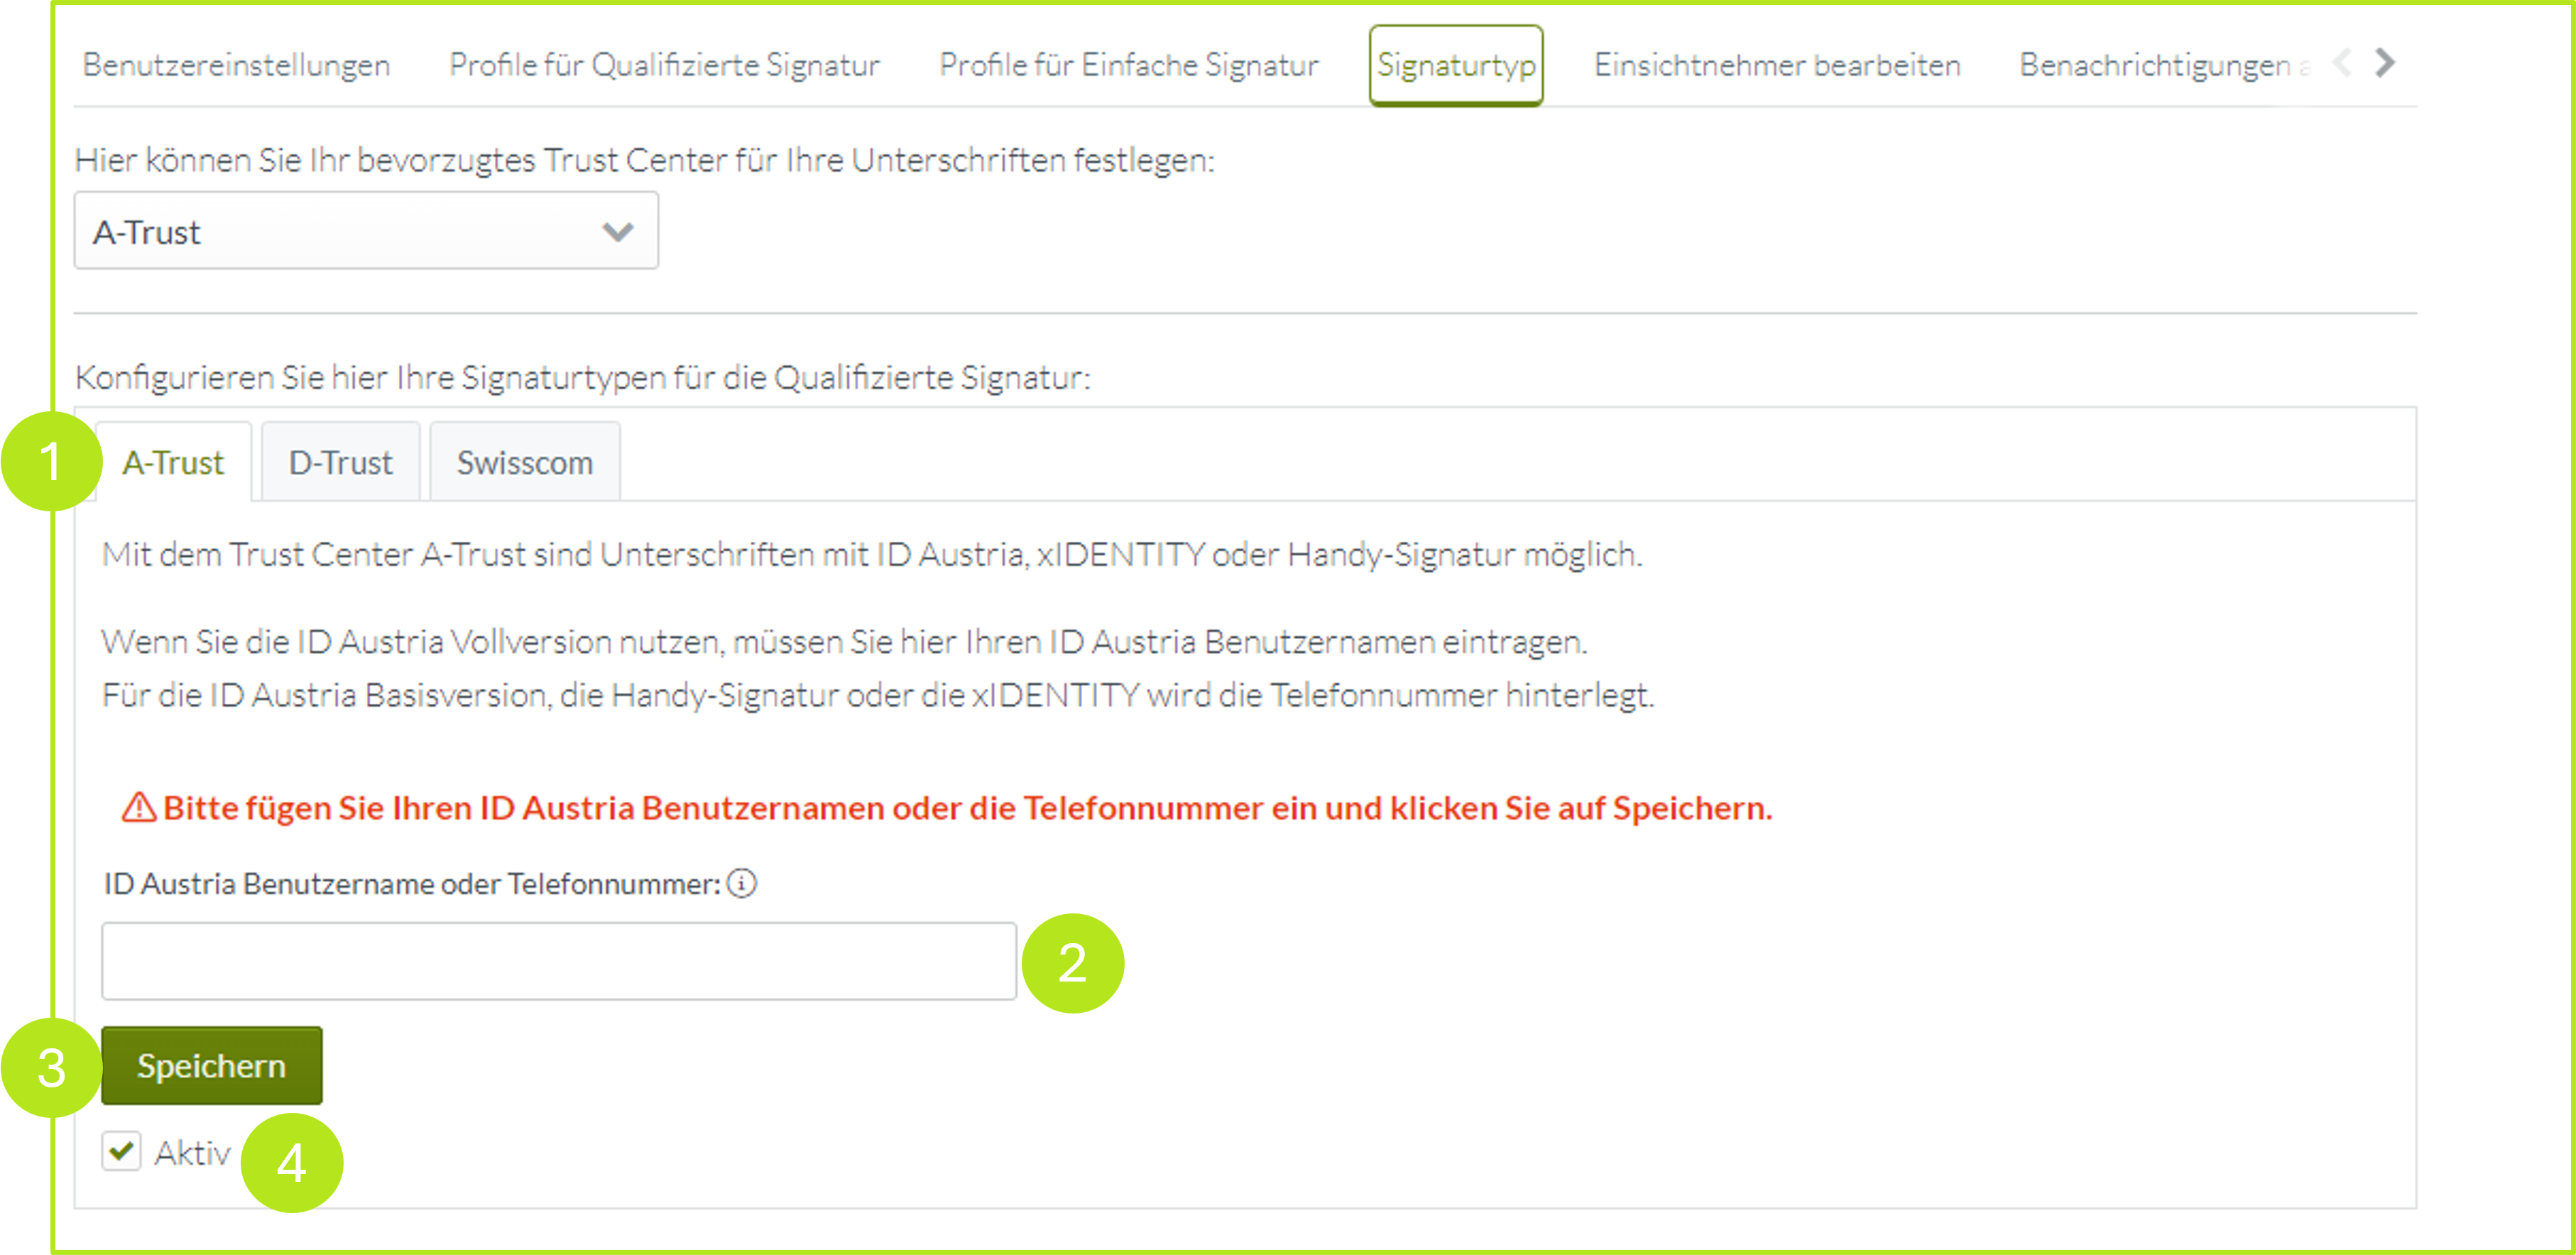Viewport: 2576px width, 1255px height.
Task: Uncheck the Aktiv checkbox
Action: click(x=122, y=1152)
